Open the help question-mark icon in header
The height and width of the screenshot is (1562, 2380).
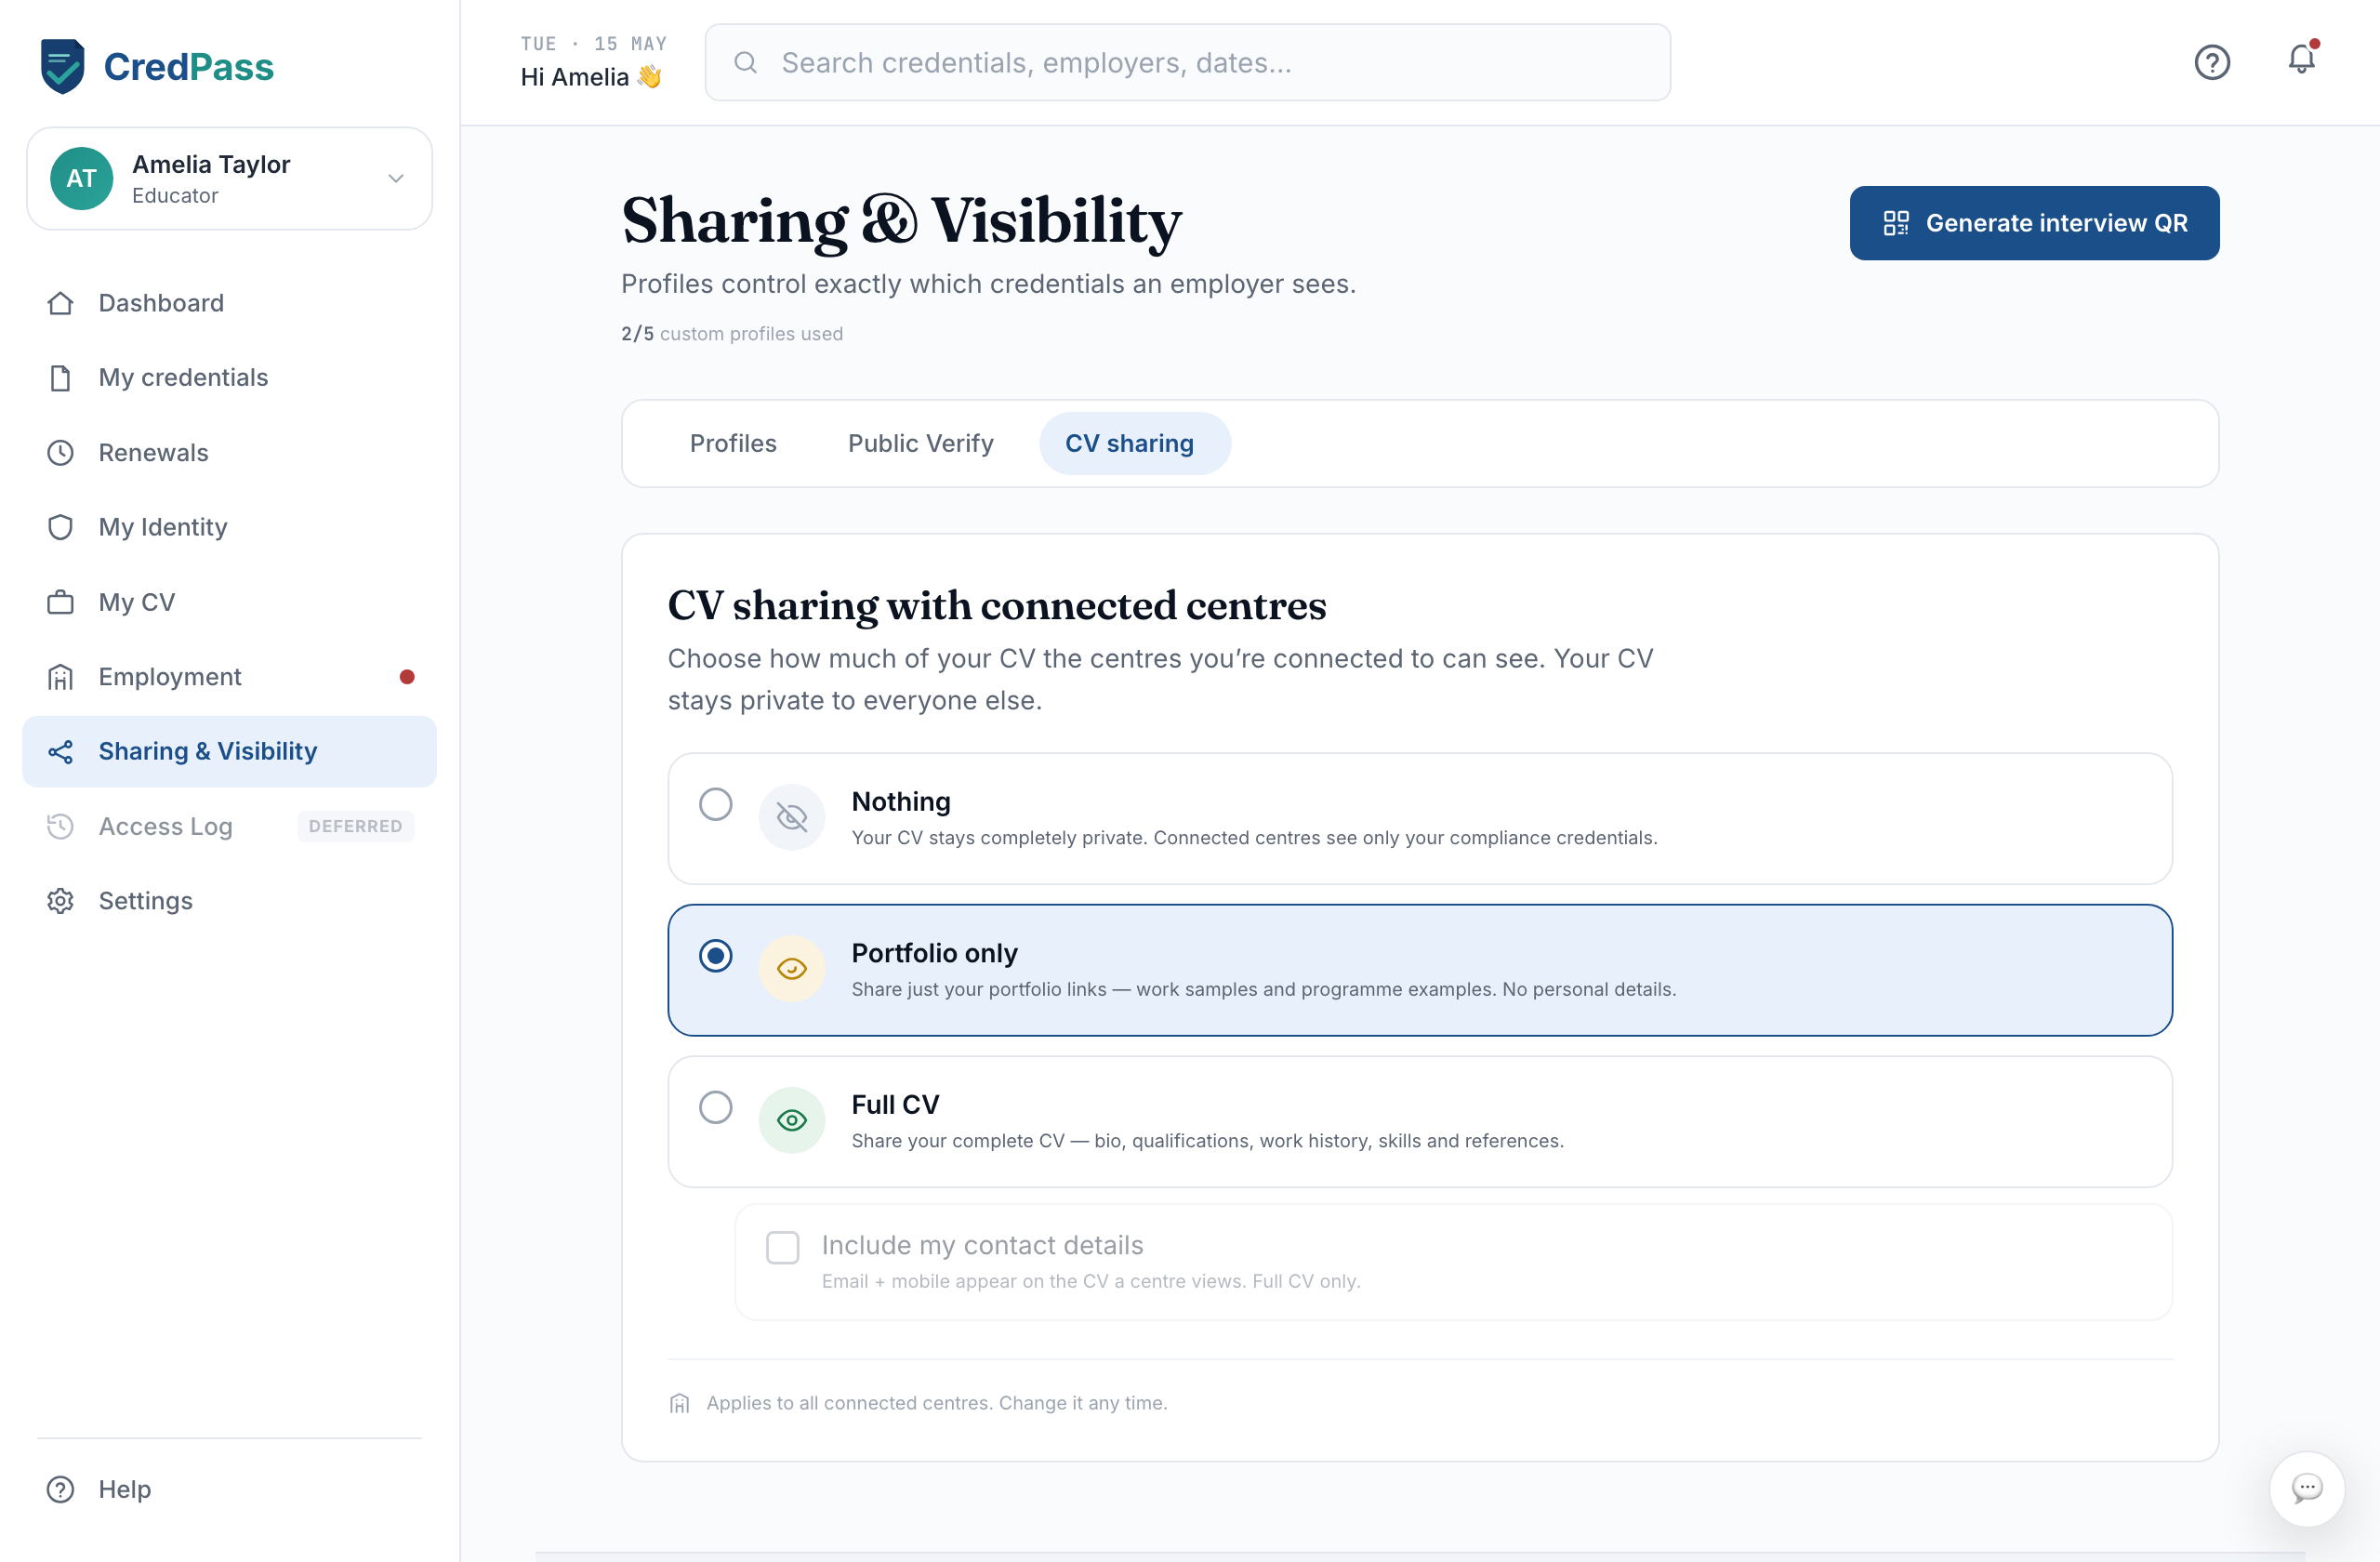click(2212, 62)
